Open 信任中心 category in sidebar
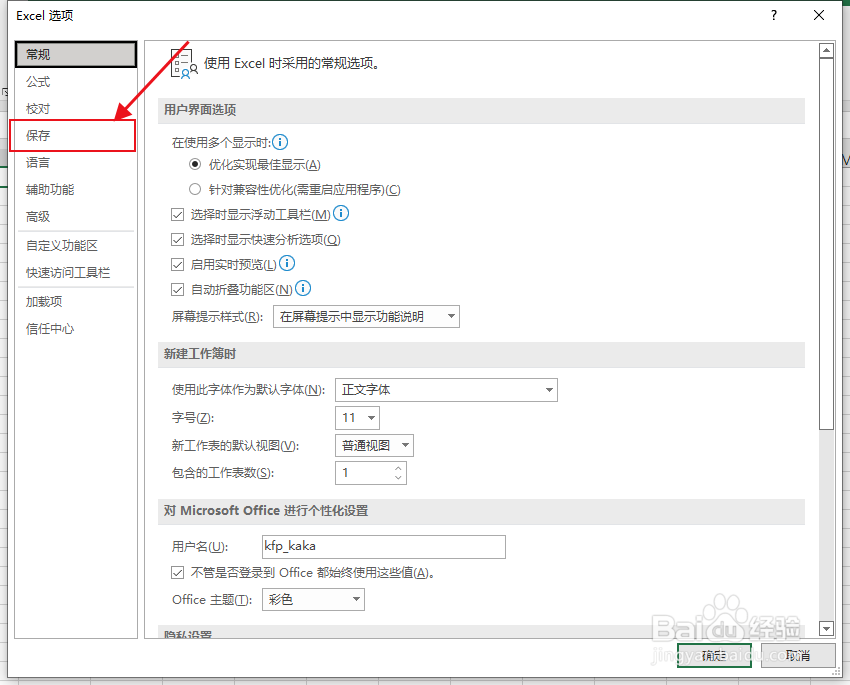The image size is (850, 685). [76, 328]
